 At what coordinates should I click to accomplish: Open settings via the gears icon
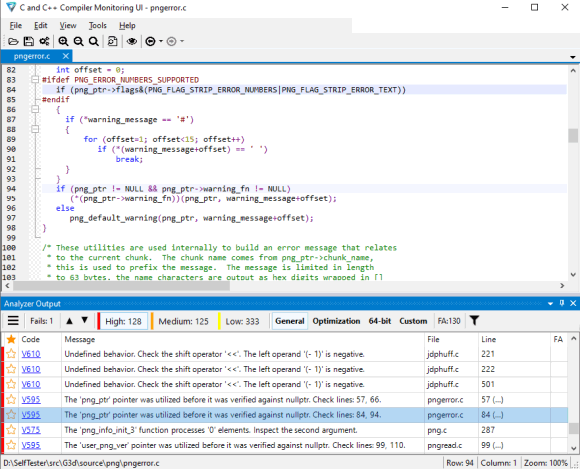[44, 41]
